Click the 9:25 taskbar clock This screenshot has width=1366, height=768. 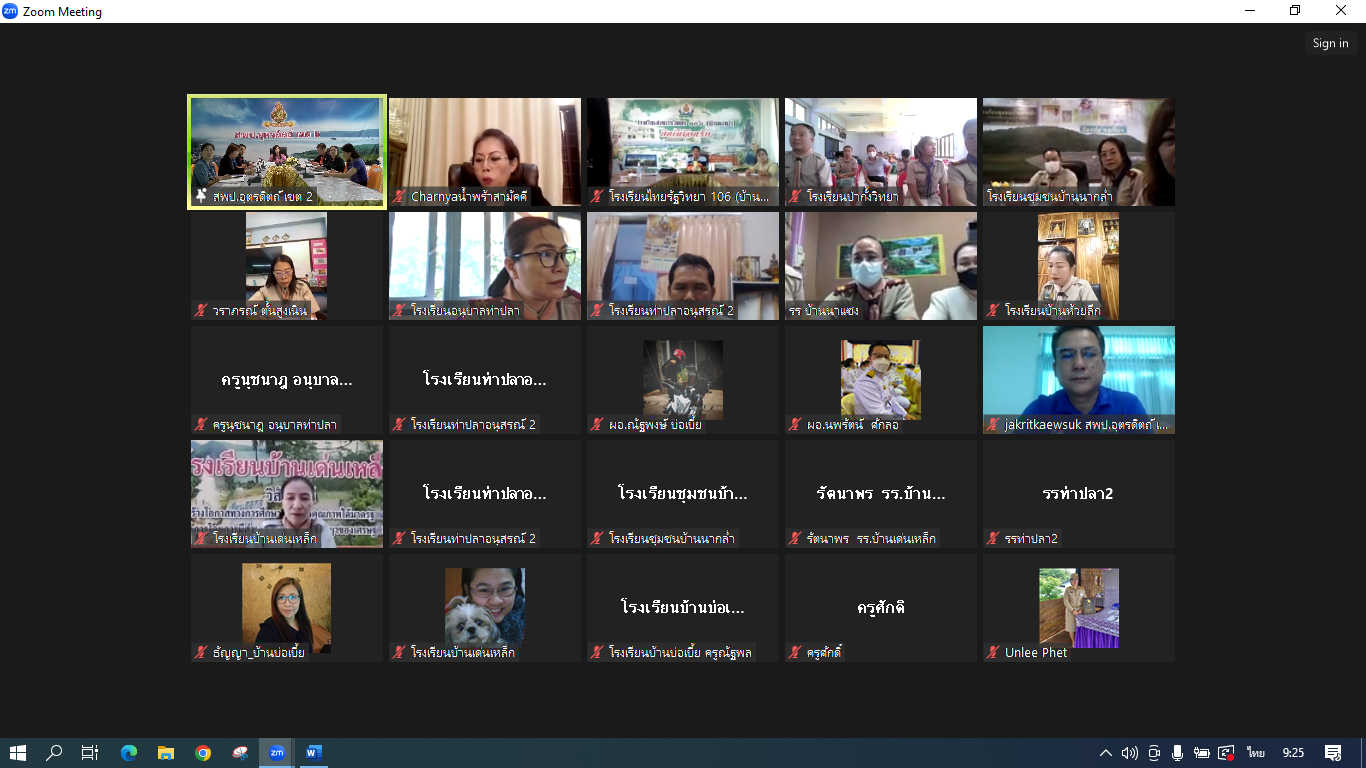pyautogui.click(x=1293, y=753)
